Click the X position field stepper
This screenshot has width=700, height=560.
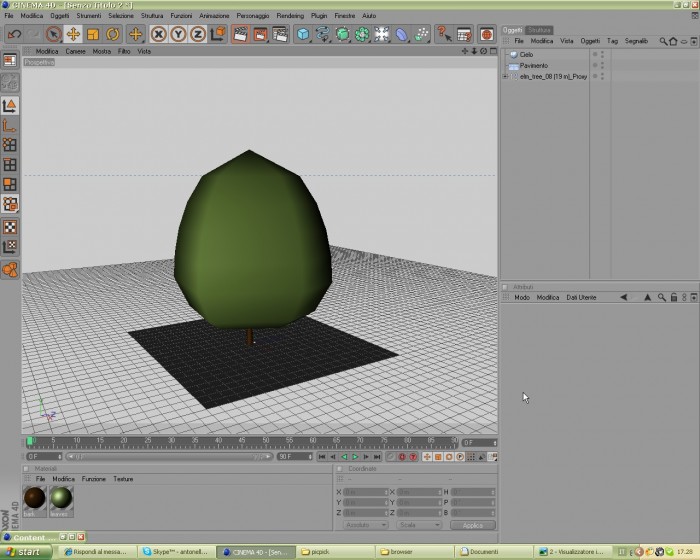point(386,492)
